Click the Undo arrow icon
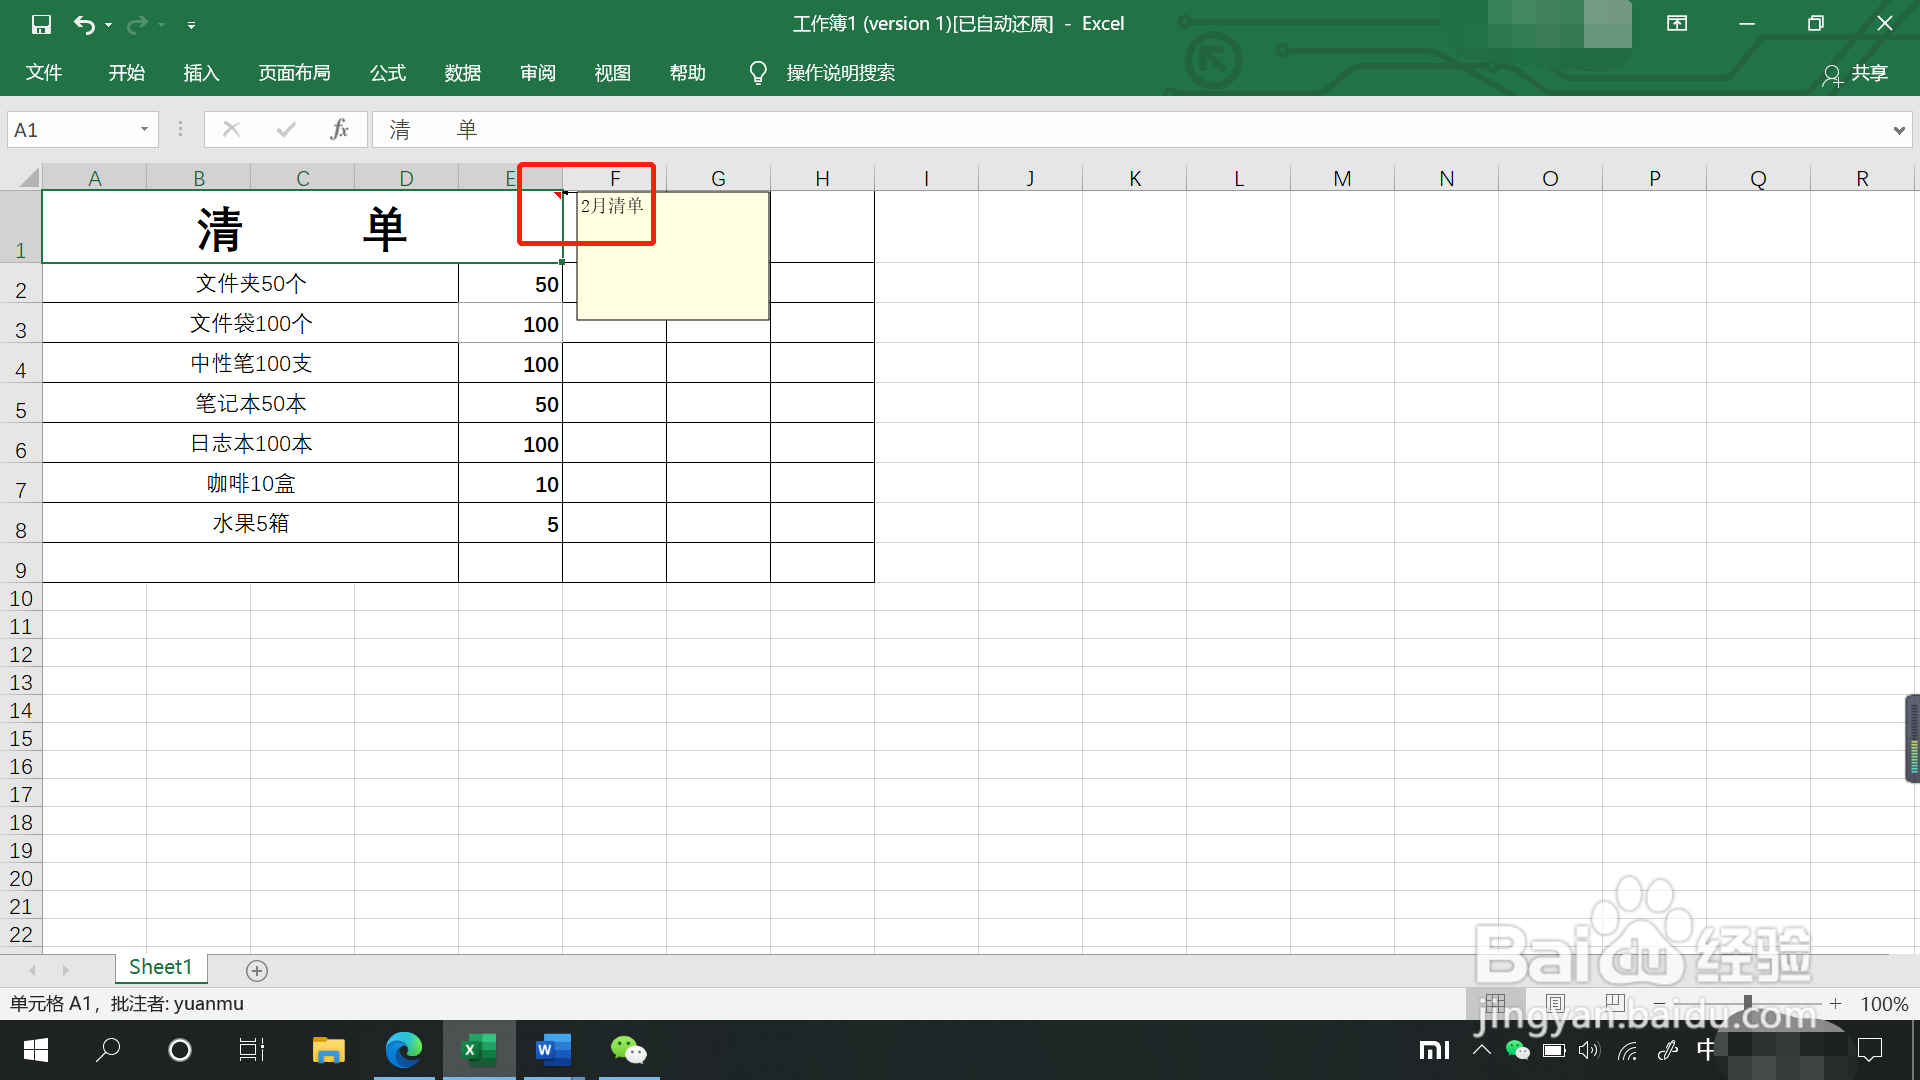The height and width of the screenshot is (1080, 1920). [x=84, y=24]
